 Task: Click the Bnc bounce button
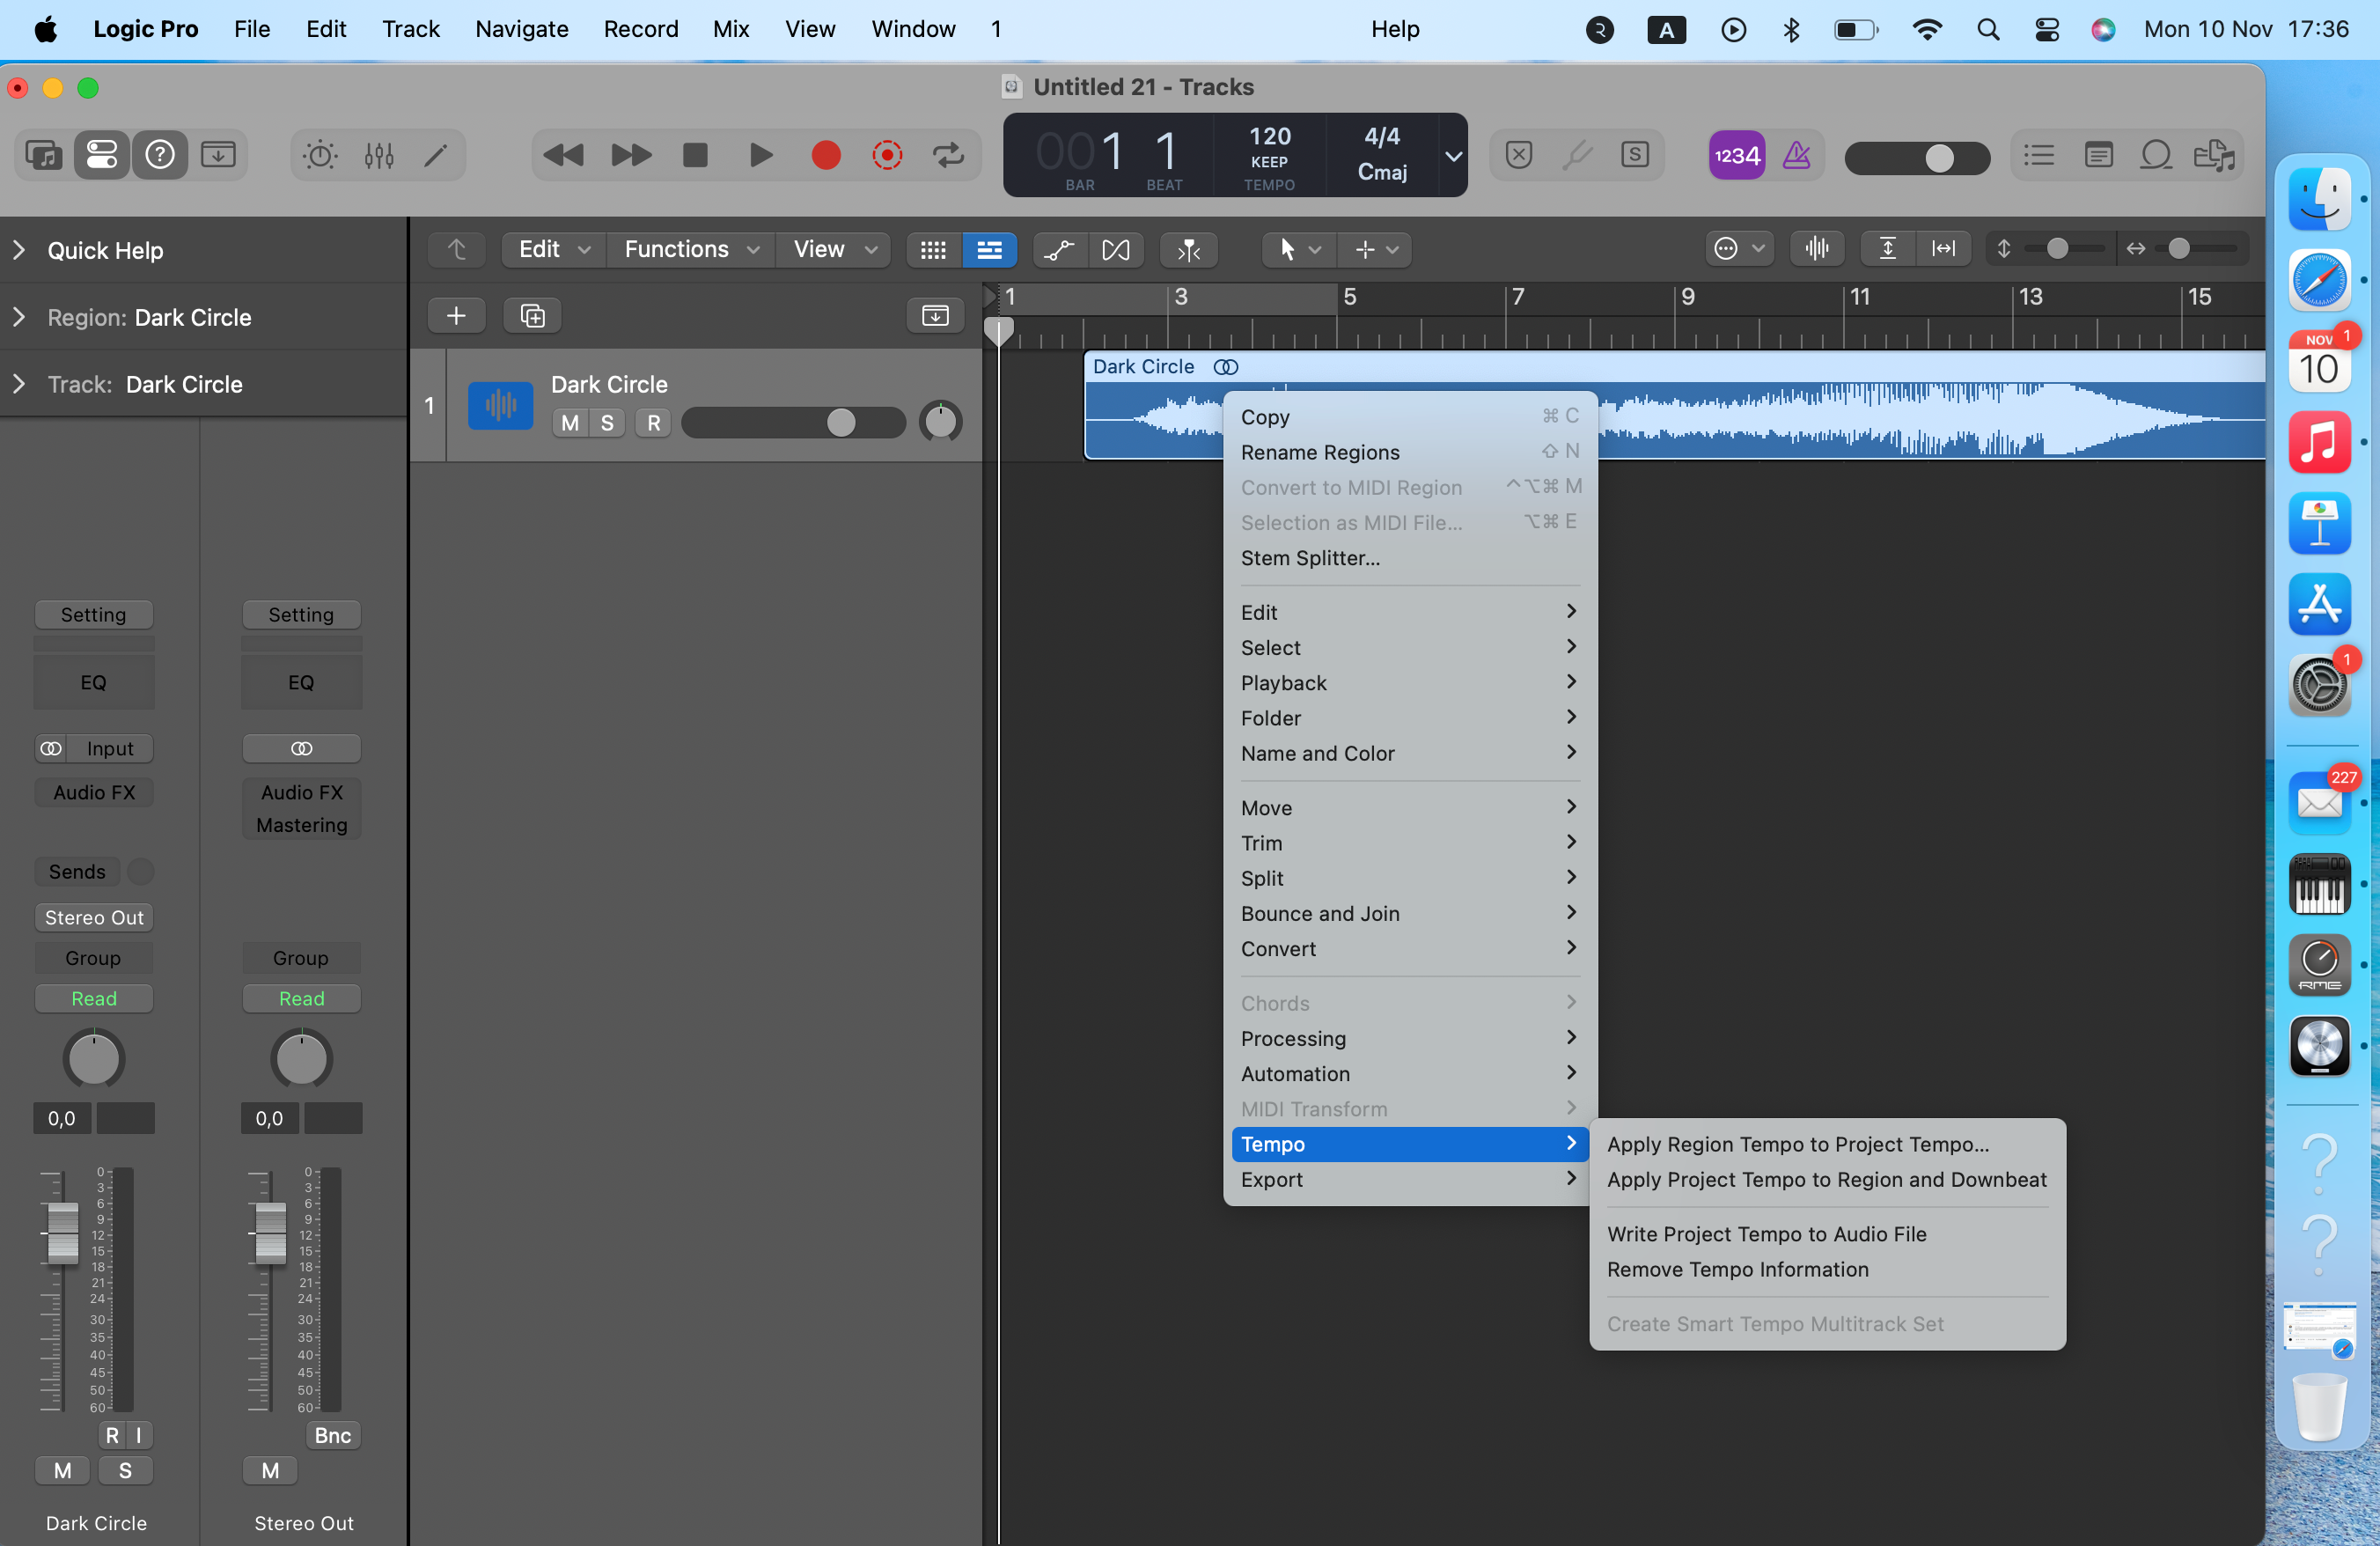pos(332,1435)
